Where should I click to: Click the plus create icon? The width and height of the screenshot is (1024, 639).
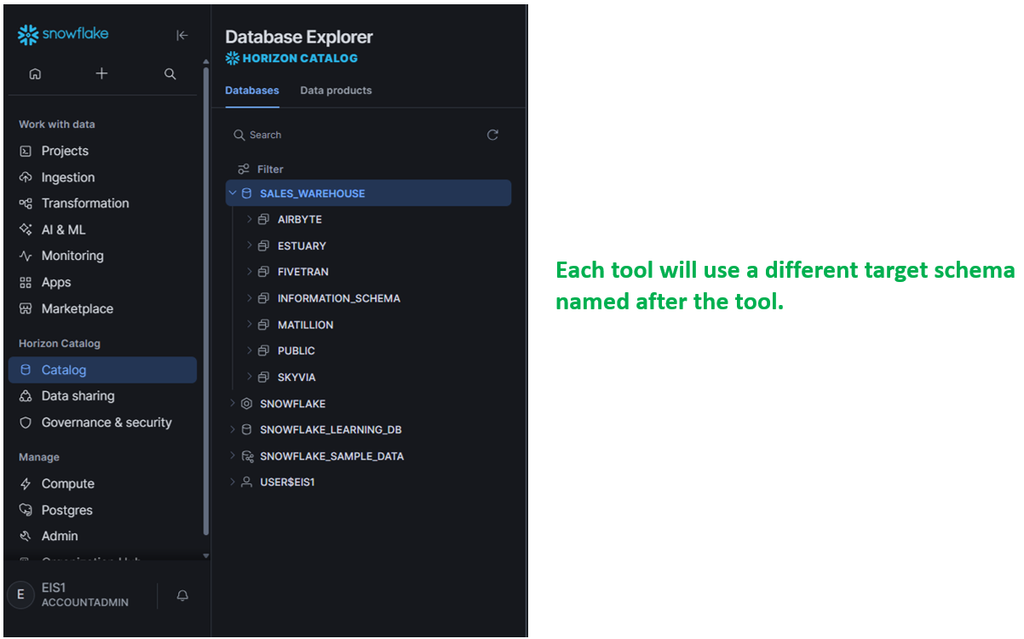pyautogui.click(x=101, y=73)
